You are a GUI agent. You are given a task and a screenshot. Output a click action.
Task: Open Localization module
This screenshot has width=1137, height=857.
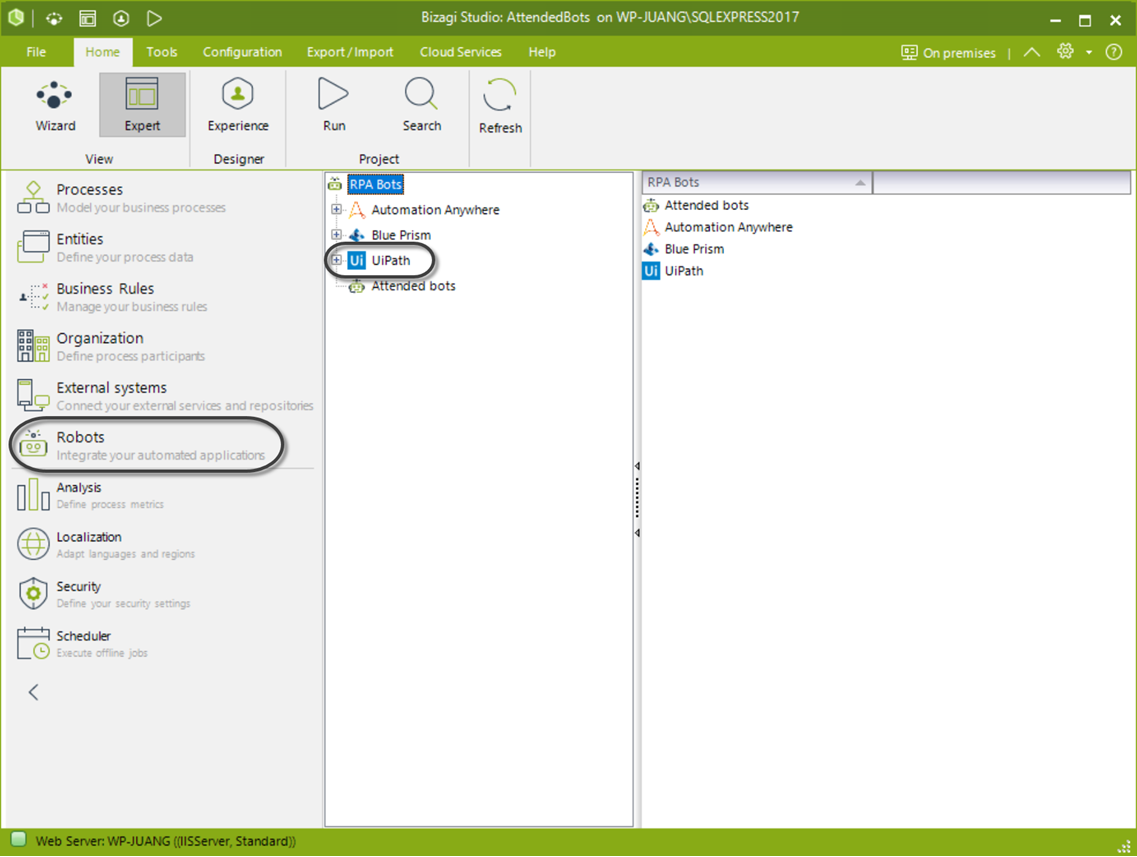pos(163,545)
